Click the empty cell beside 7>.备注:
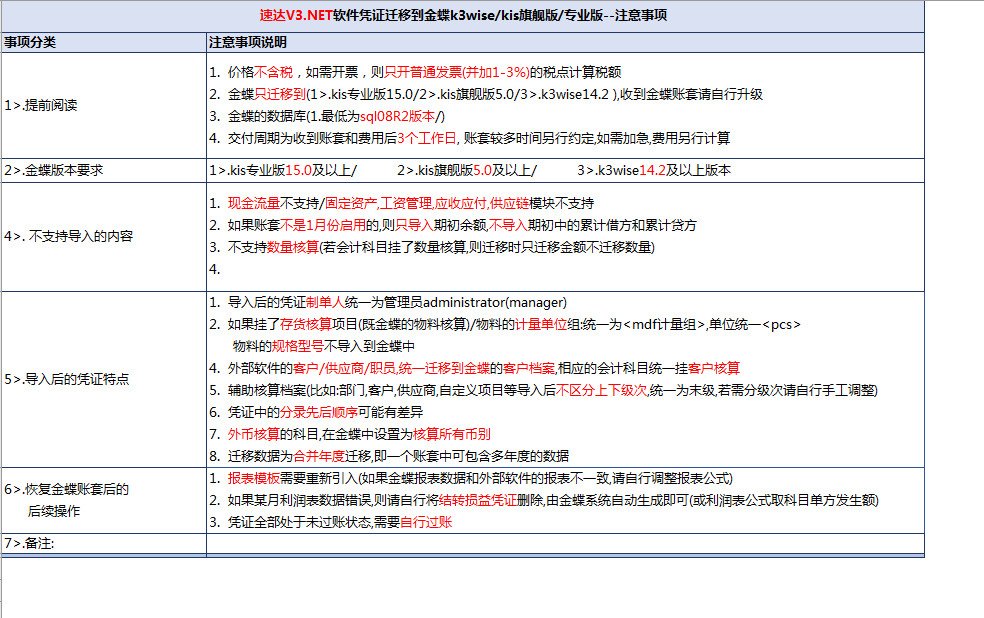Viewport: 984px width, 618px height. pyautogui.click(x=565, y=543)
